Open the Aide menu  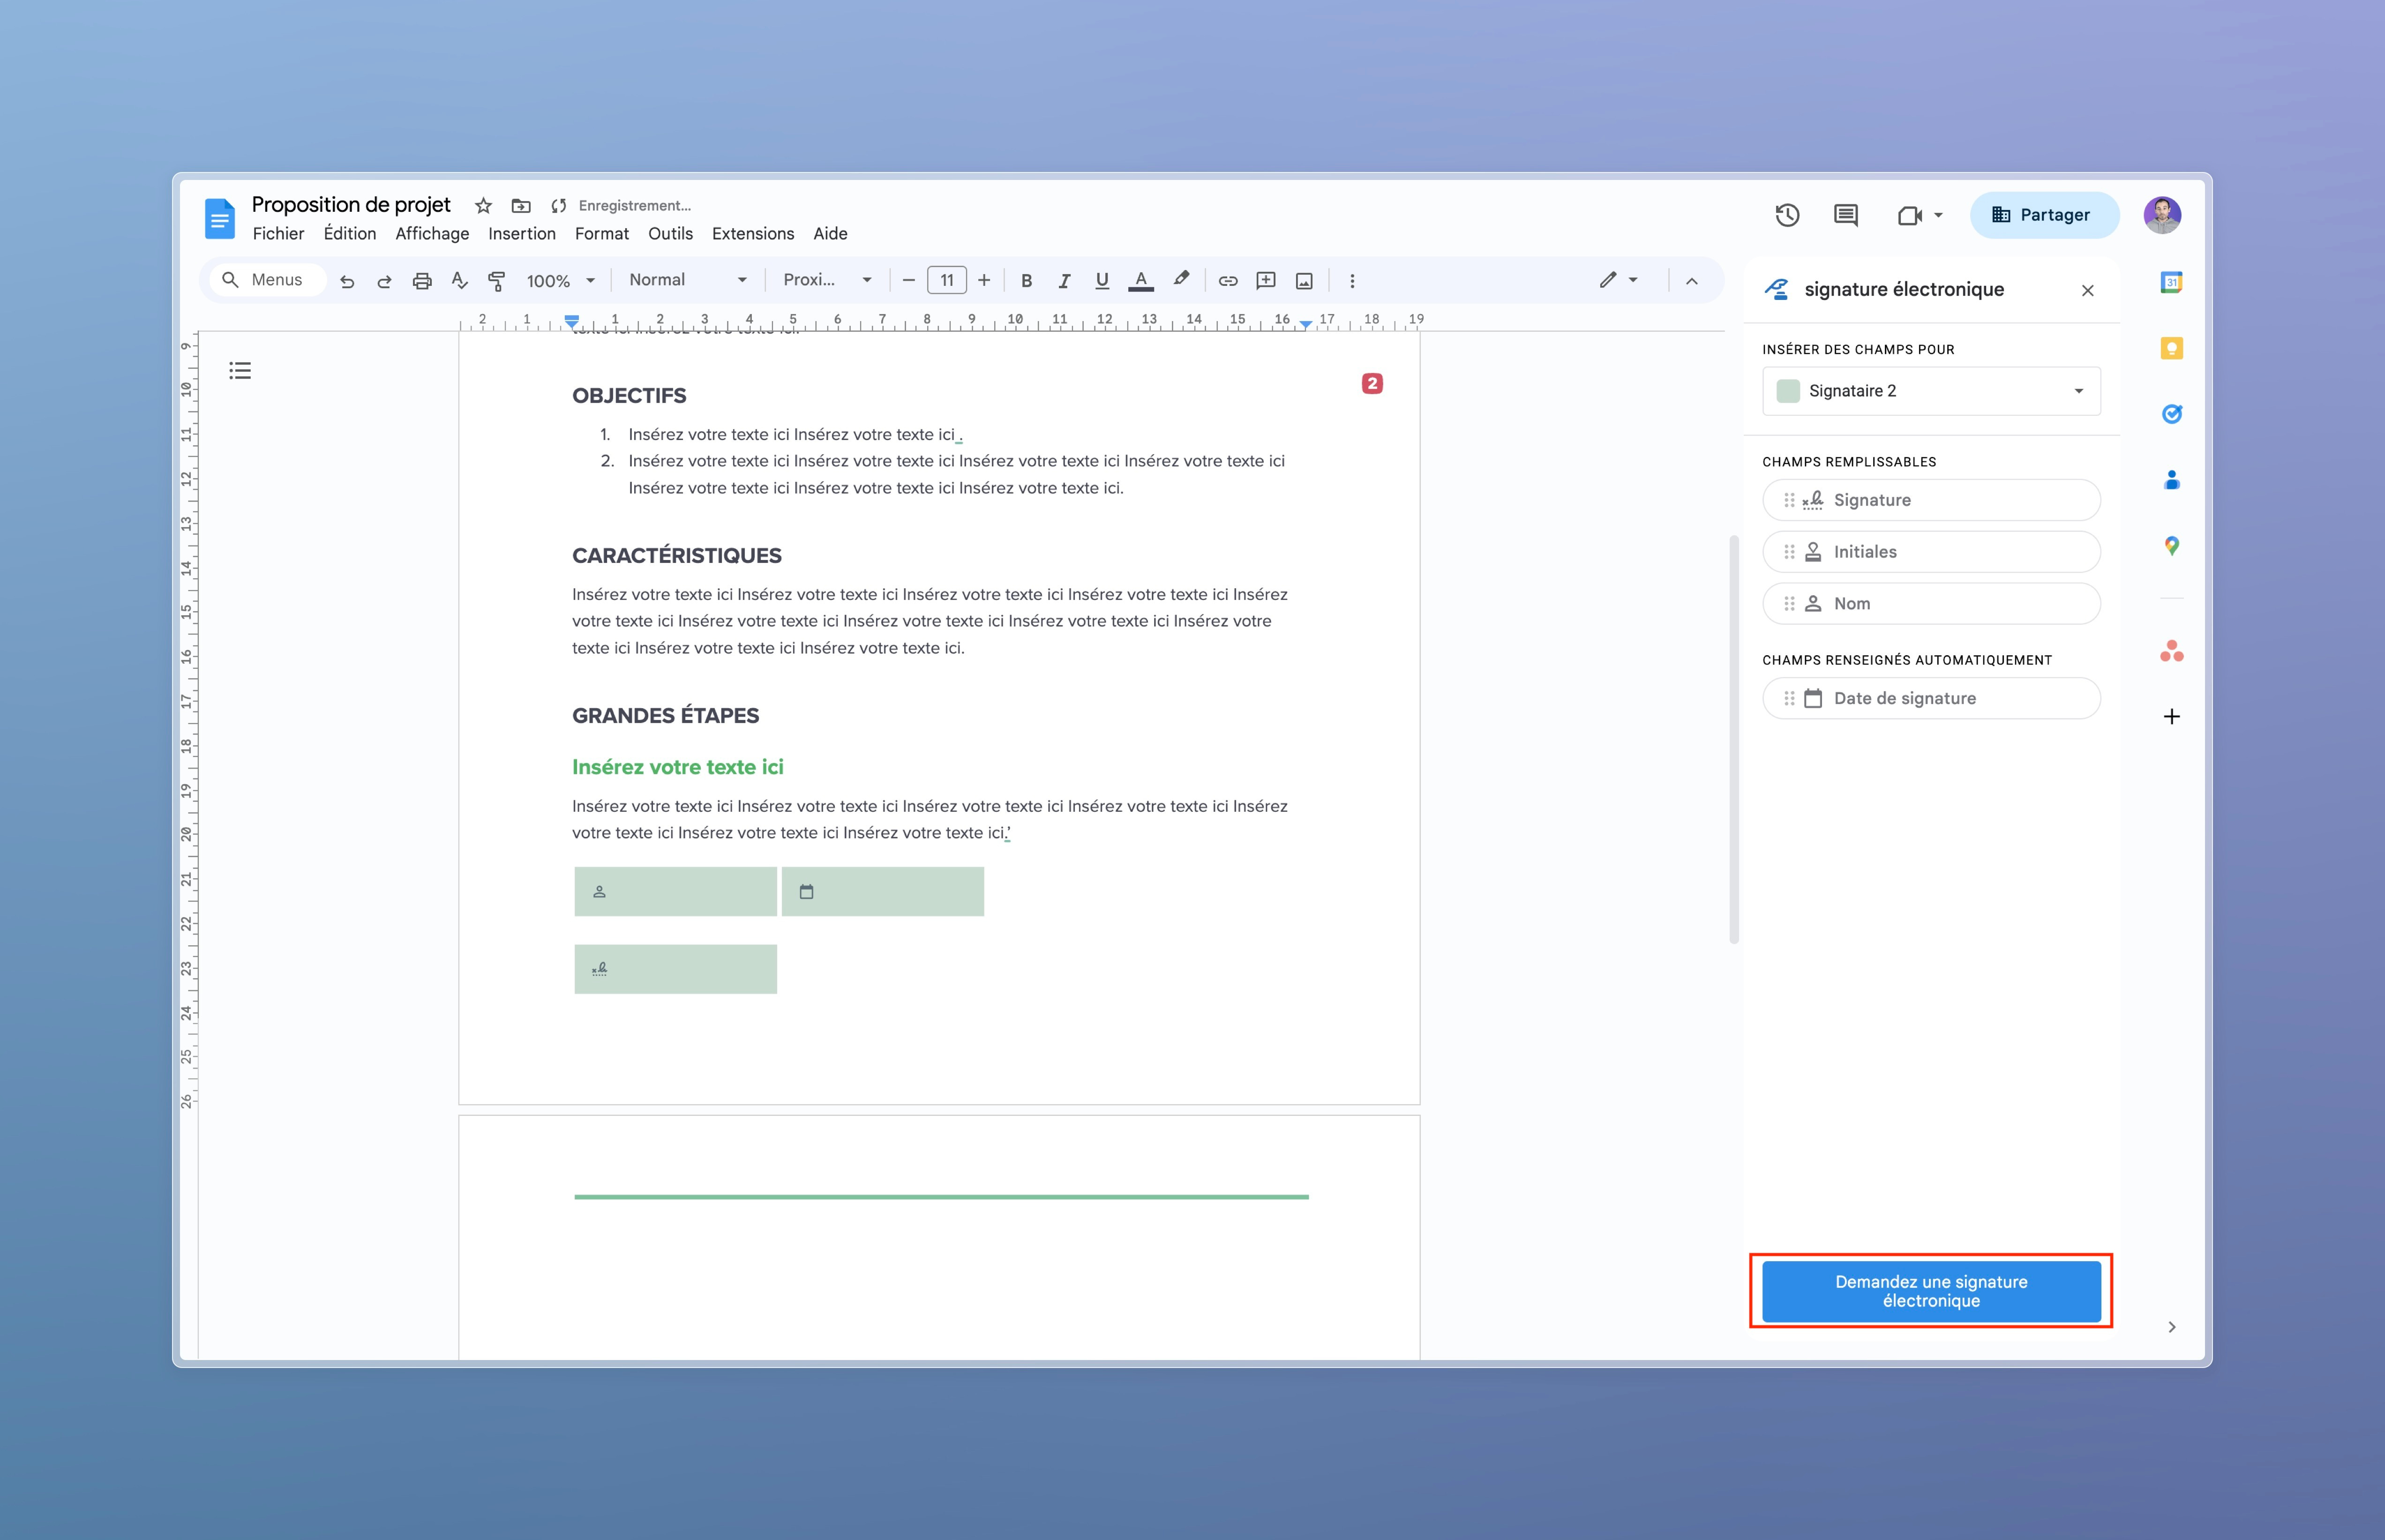click(x=830, y=234)
